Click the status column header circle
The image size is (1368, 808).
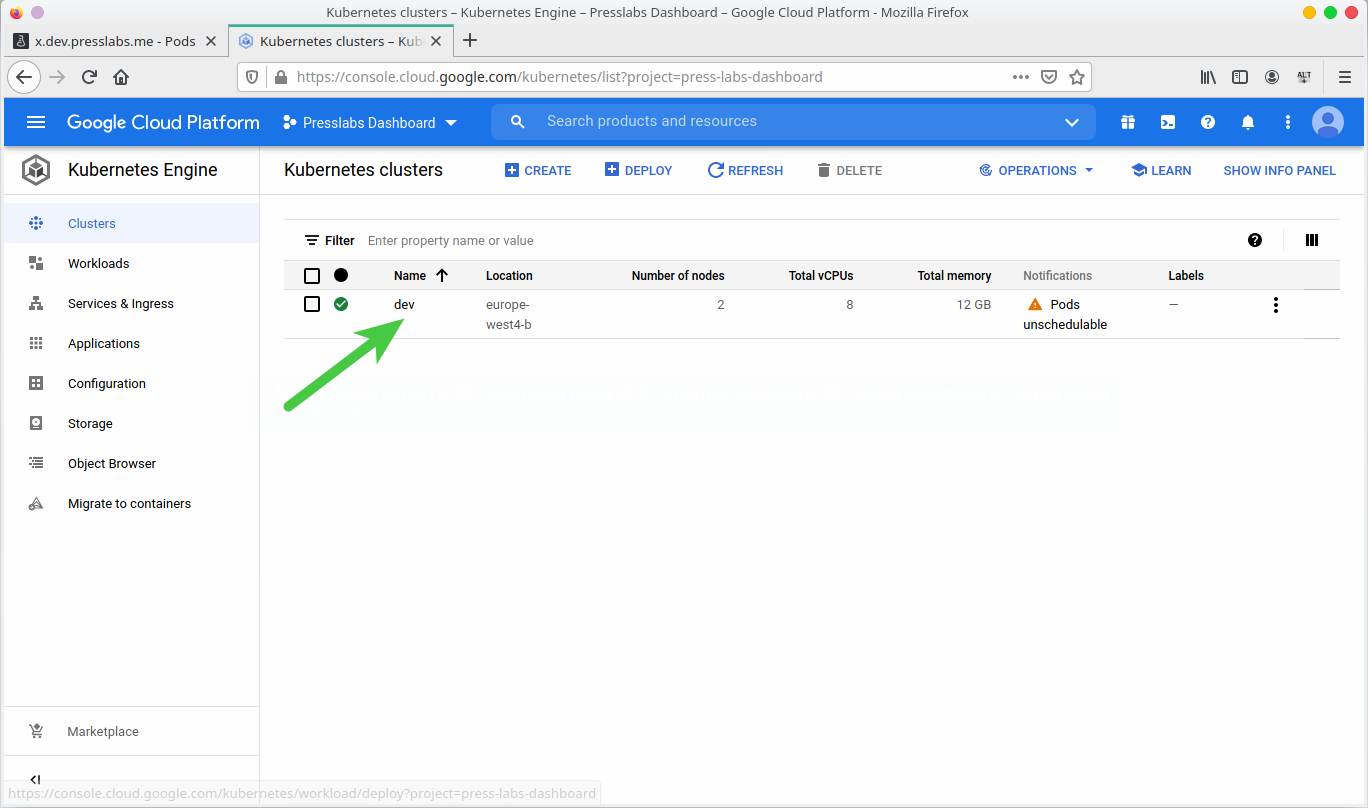pos(341,275)
